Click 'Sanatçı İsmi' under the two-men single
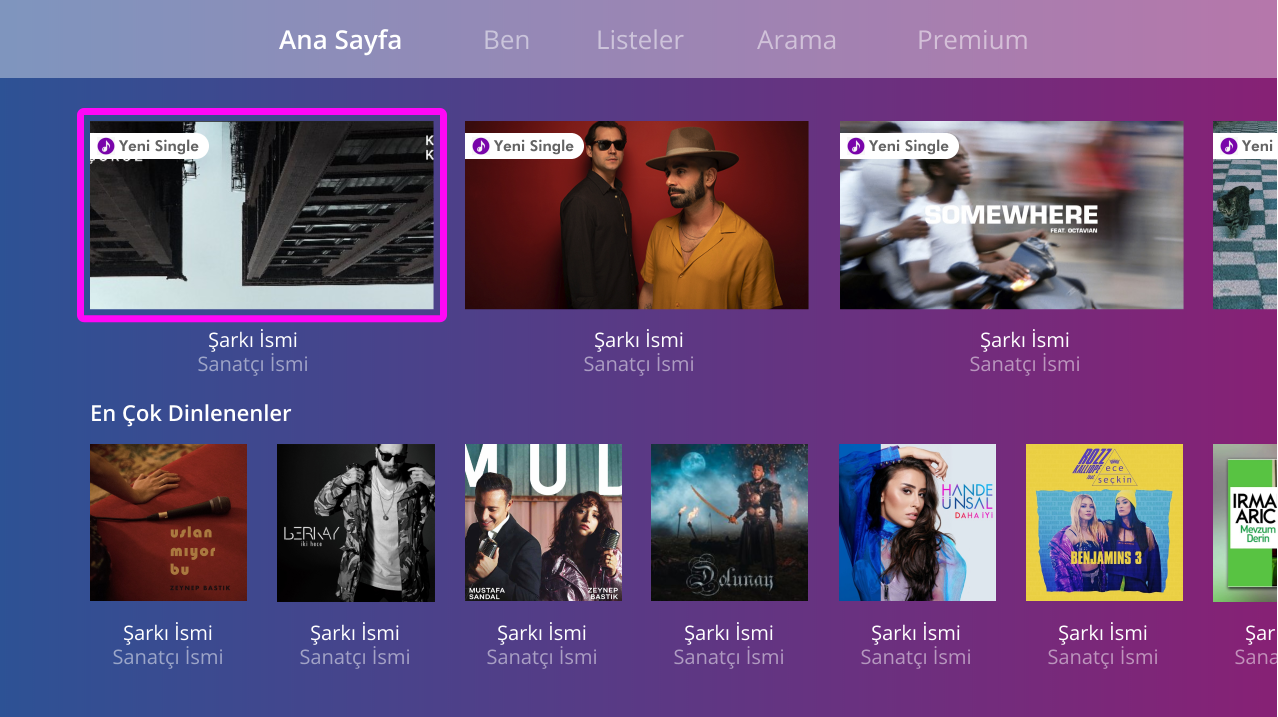This screenshot has width=1278, height=717. tap(639, 364)
